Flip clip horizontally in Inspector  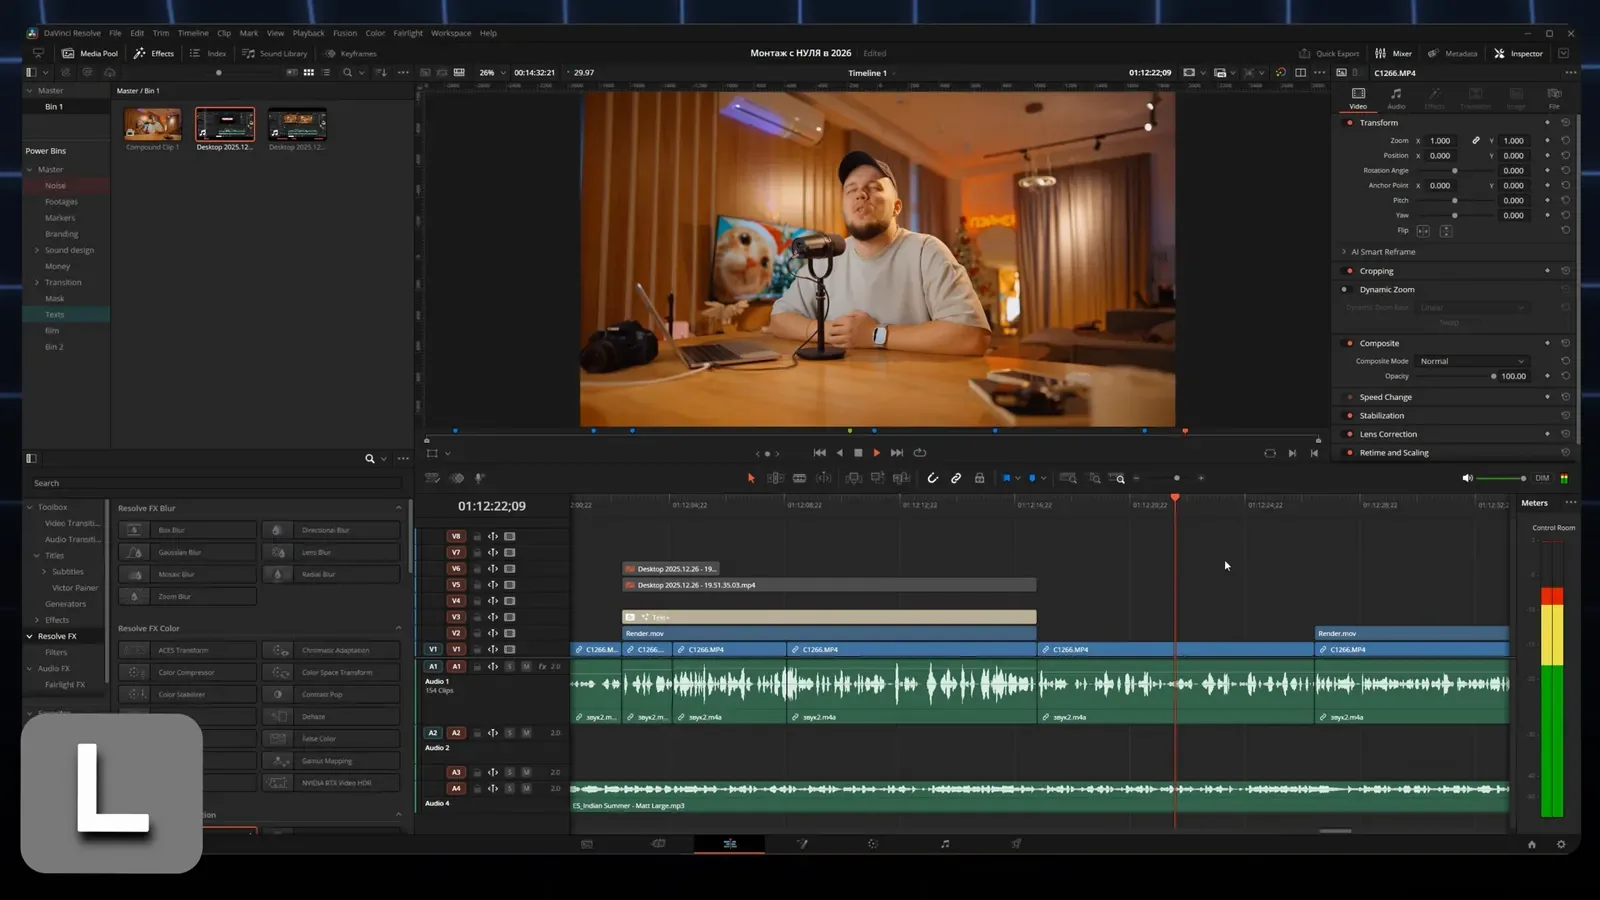pos(1423,231)
